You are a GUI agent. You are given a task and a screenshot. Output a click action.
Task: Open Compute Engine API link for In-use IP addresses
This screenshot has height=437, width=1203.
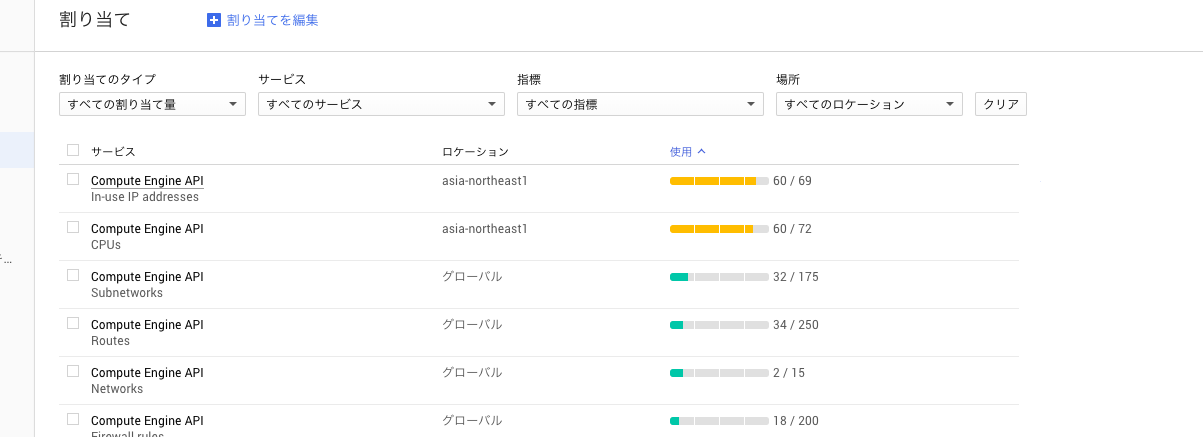pos(147,181)
